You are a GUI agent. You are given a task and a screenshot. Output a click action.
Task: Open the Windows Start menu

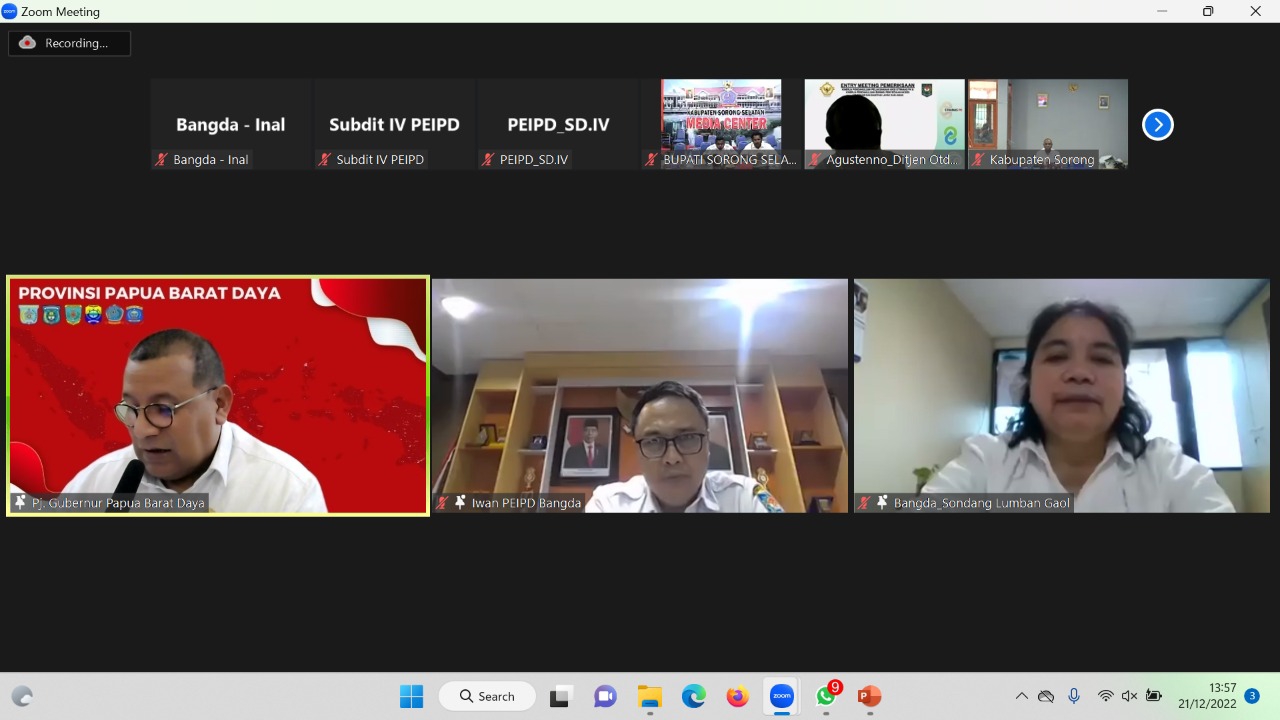click(x=411, y=696)
